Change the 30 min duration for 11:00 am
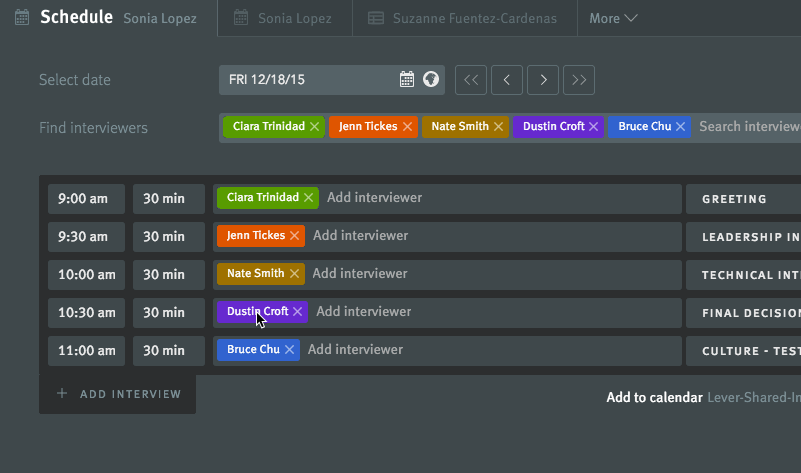This screenshot has height=473, width=801. tap(169, 350)
